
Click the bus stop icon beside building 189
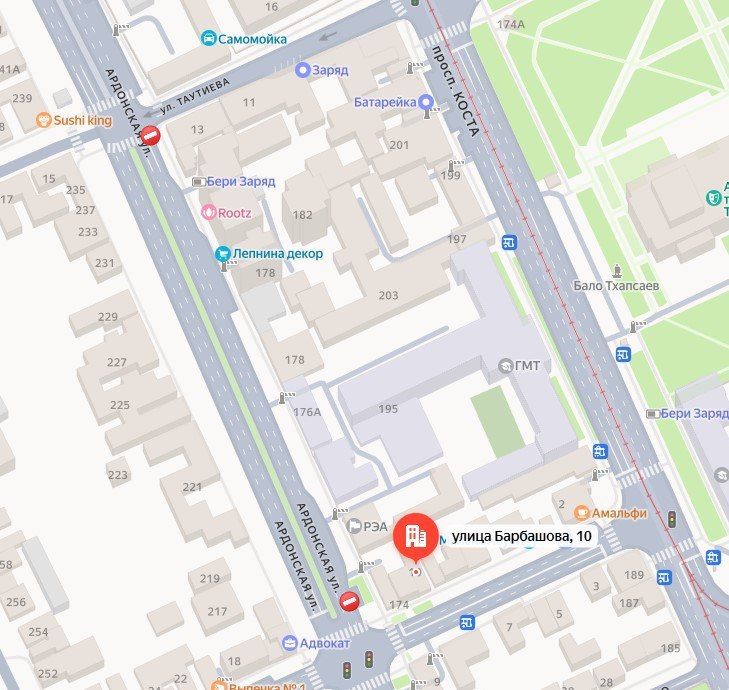click(664, 577)
